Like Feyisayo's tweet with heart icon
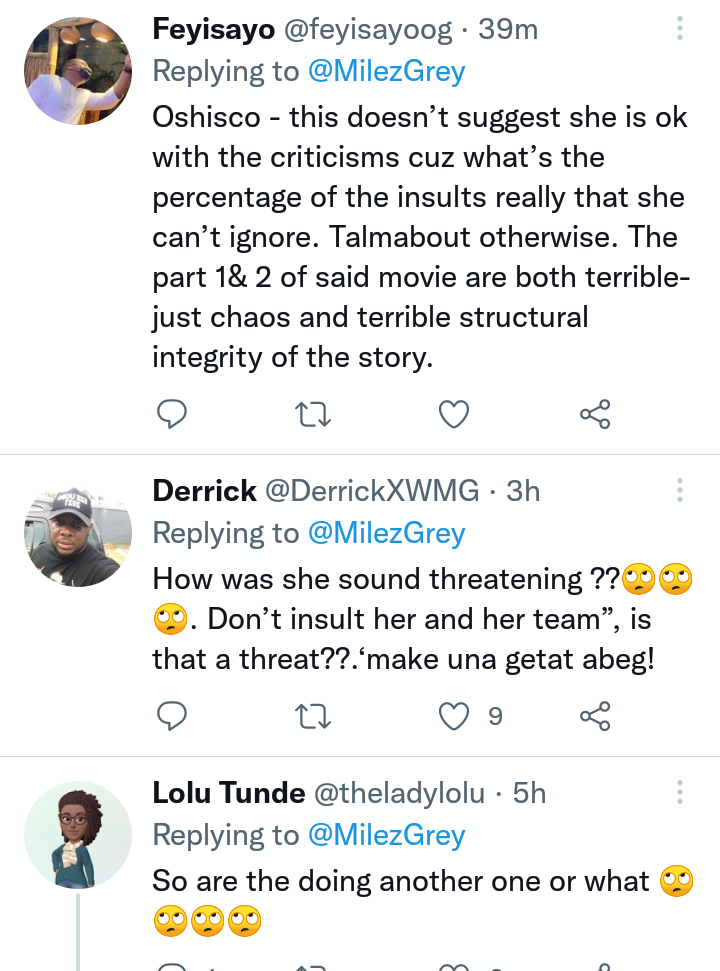The image size is (720, 971). point(454,414)
